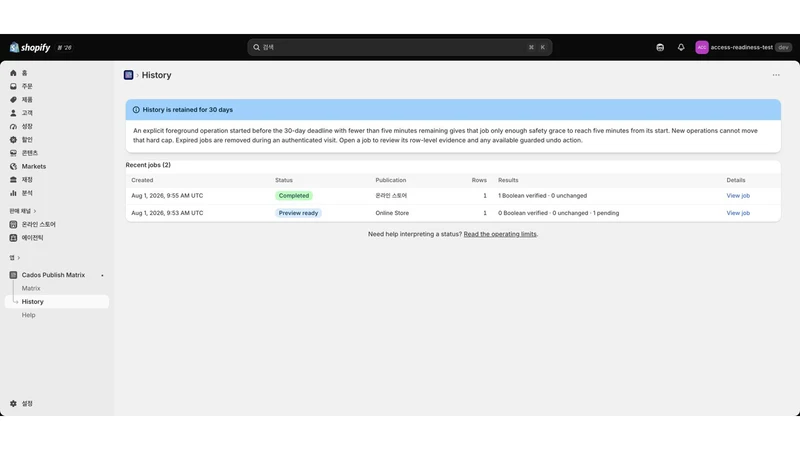Open Settings (설정) gear icon
Viewport: 800px width, 450px height.
tap(13, 404)
